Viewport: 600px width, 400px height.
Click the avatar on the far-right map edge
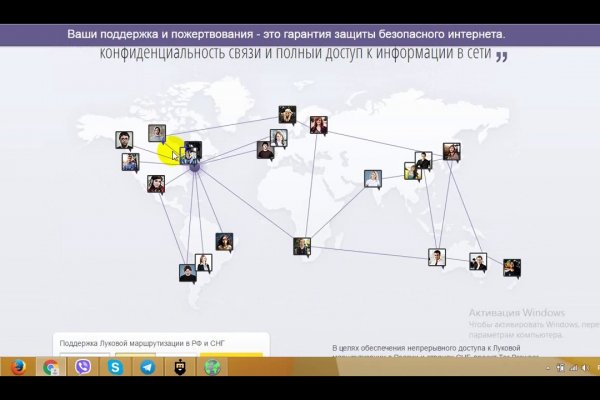tap(512, 267)
